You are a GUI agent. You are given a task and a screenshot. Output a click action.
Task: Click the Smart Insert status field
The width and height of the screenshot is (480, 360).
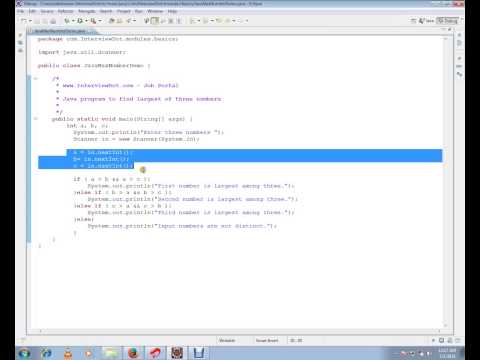coord(267,340)
